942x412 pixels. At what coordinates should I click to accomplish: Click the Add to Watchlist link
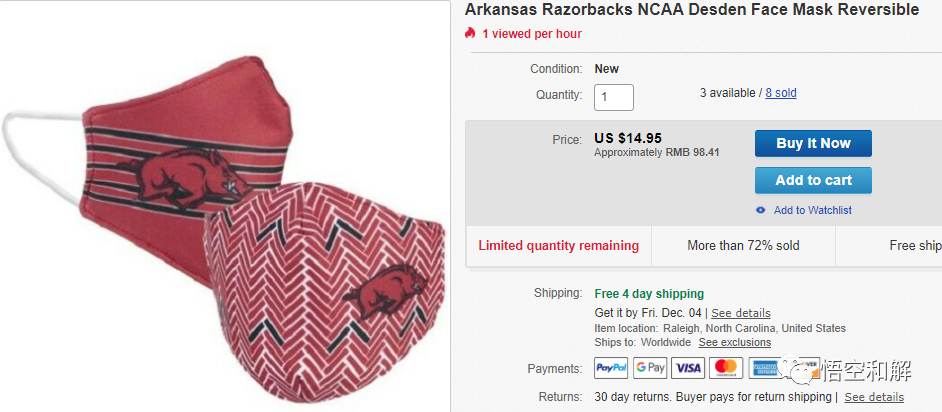[x=812, y=210]
